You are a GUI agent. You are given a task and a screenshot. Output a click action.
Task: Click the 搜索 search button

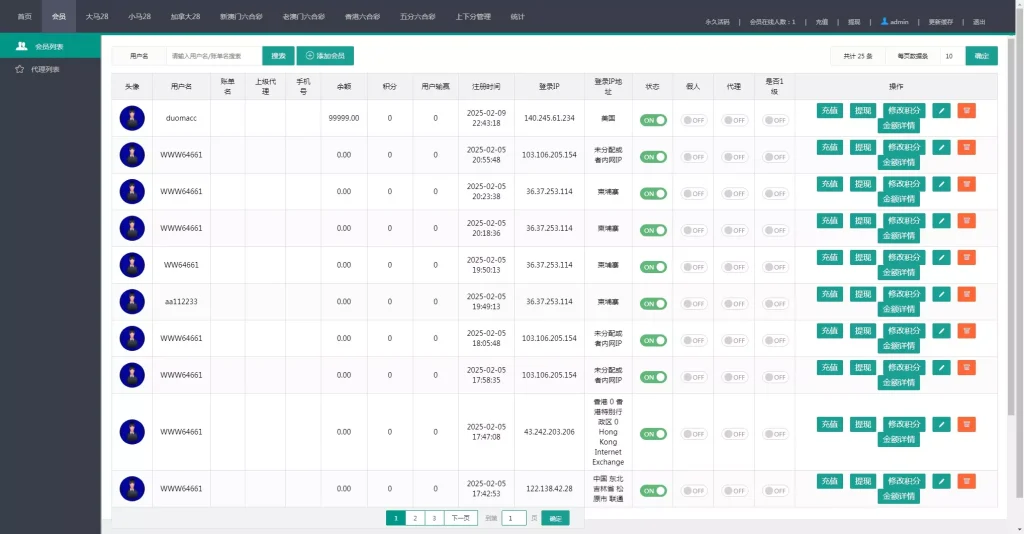[x=279, y=57]
